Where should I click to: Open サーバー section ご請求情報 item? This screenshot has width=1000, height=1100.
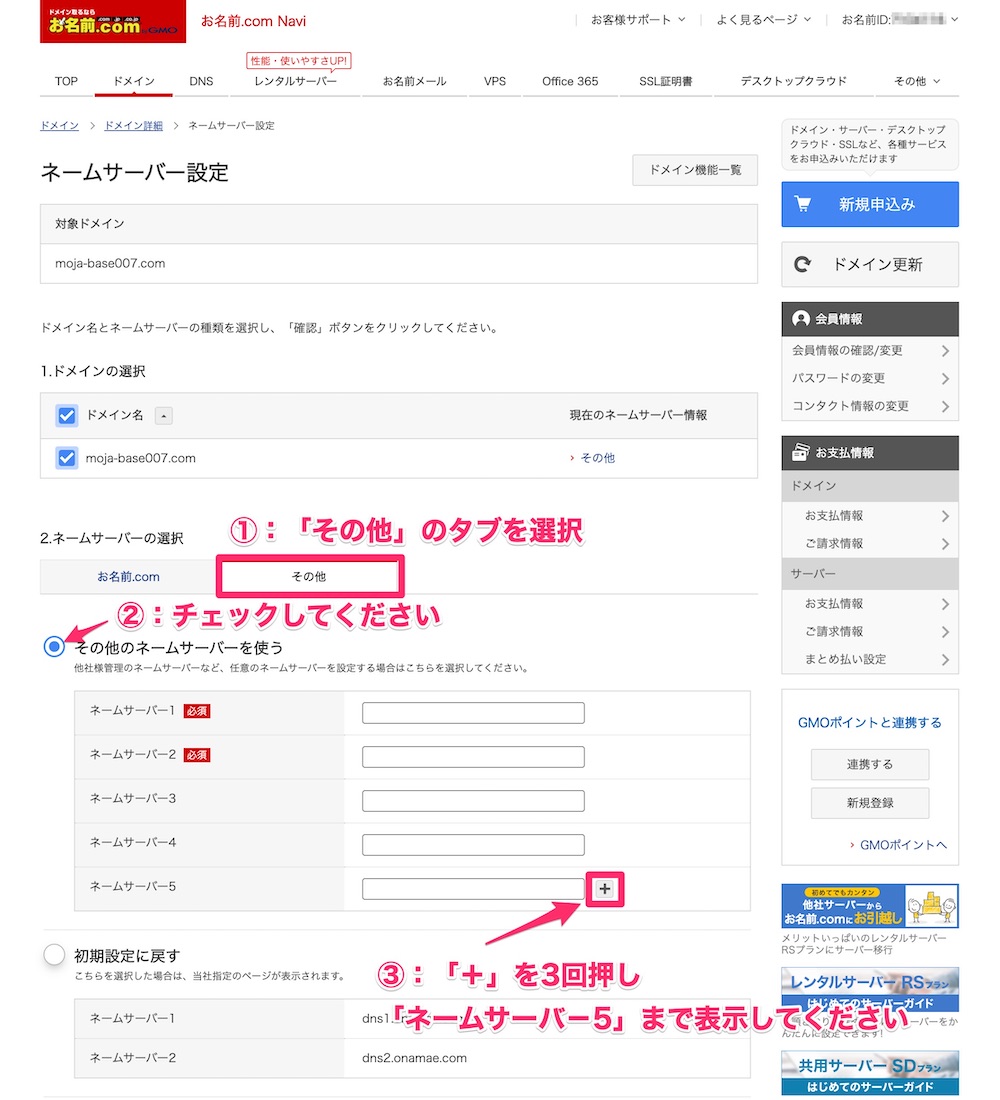pyautogui.click(x=869, y=631)
